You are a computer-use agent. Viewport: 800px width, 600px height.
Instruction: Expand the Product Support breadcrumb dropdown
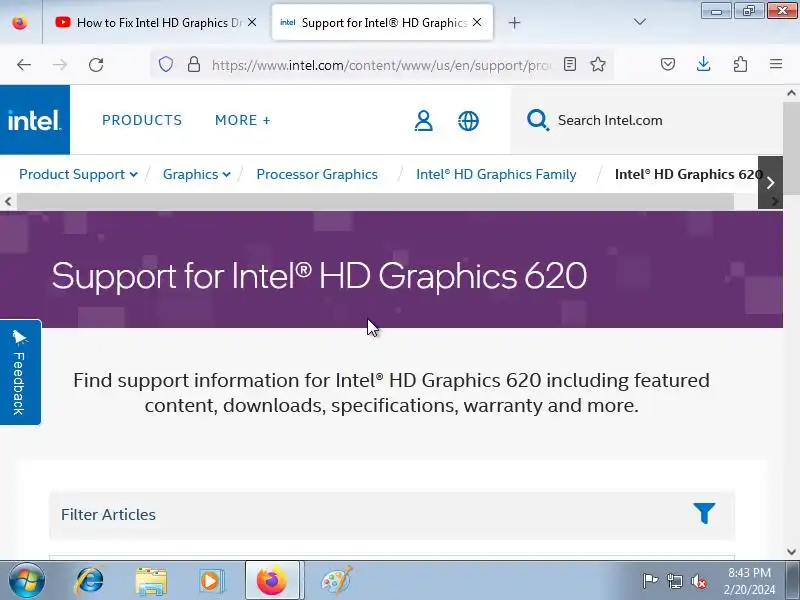78,174
